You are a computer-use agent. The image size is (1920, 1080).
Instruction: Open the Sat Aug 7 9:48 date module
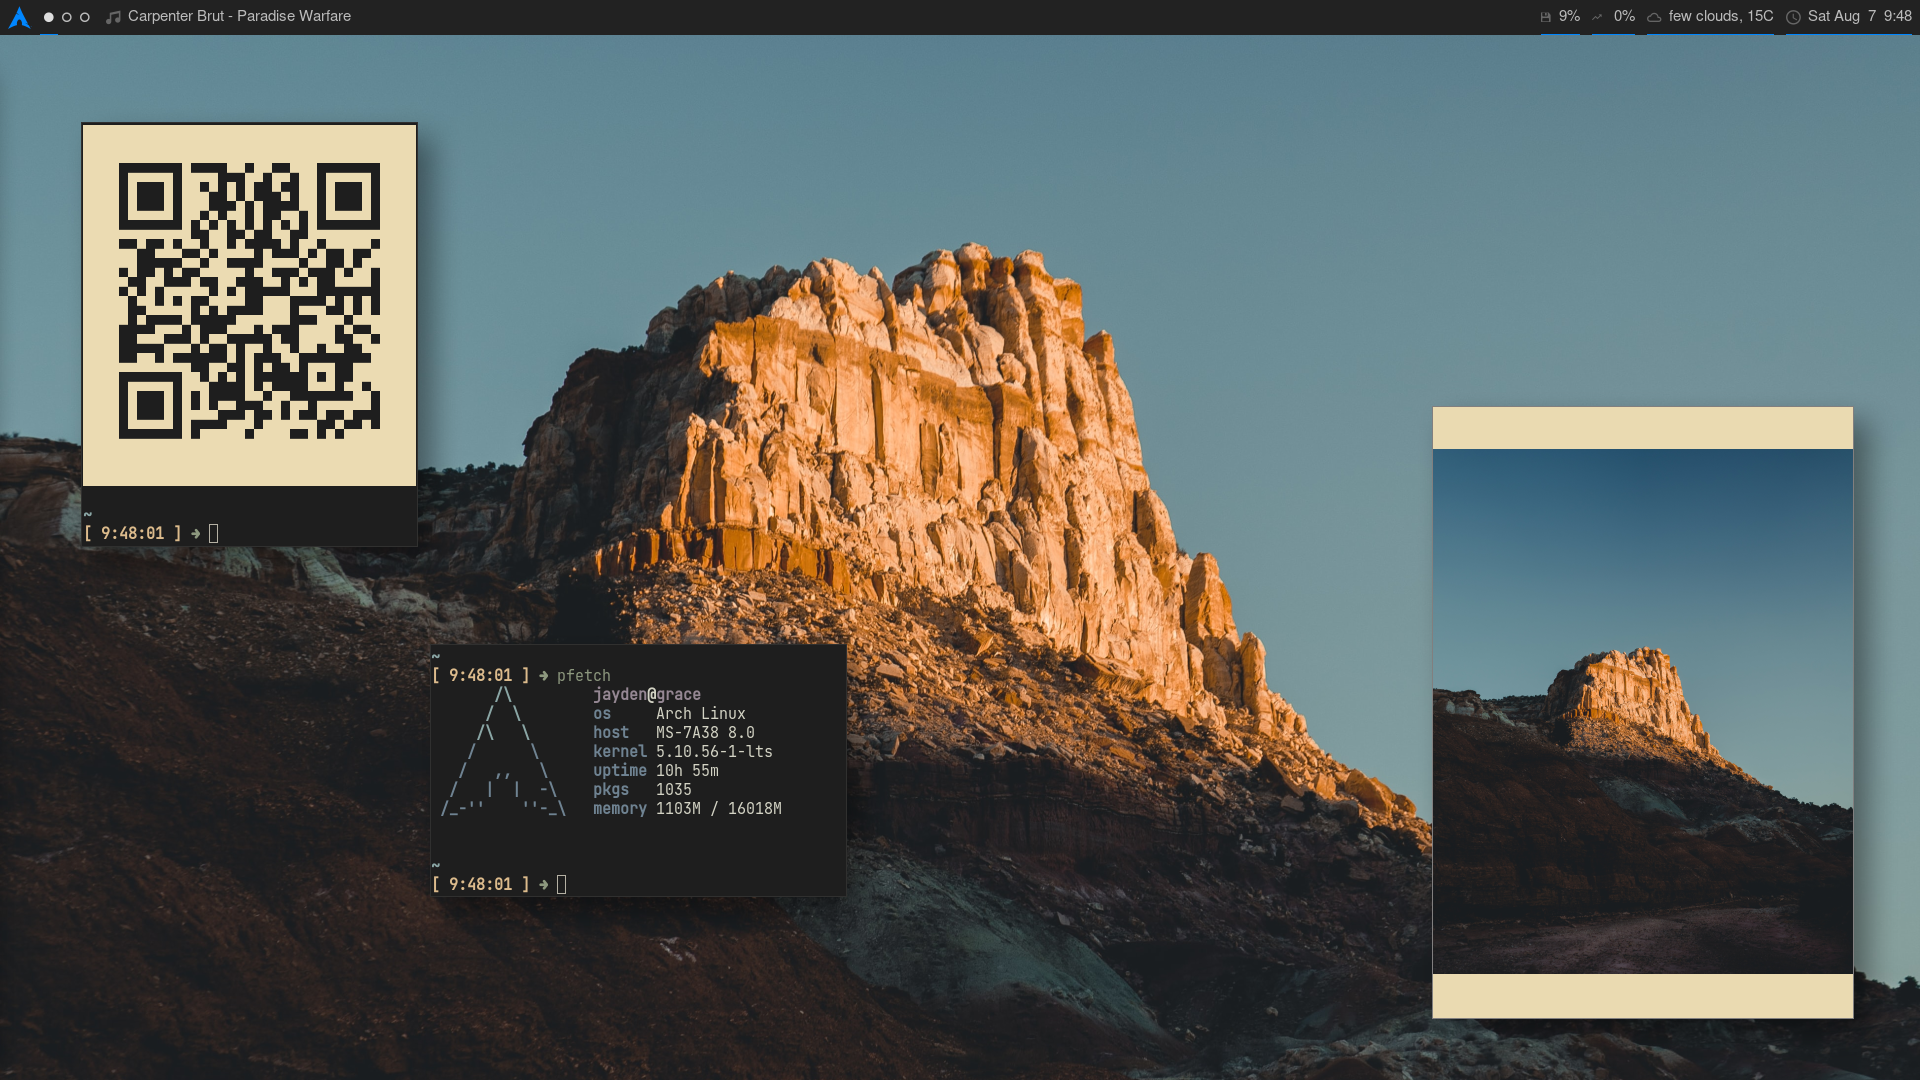click(1859, 16)
